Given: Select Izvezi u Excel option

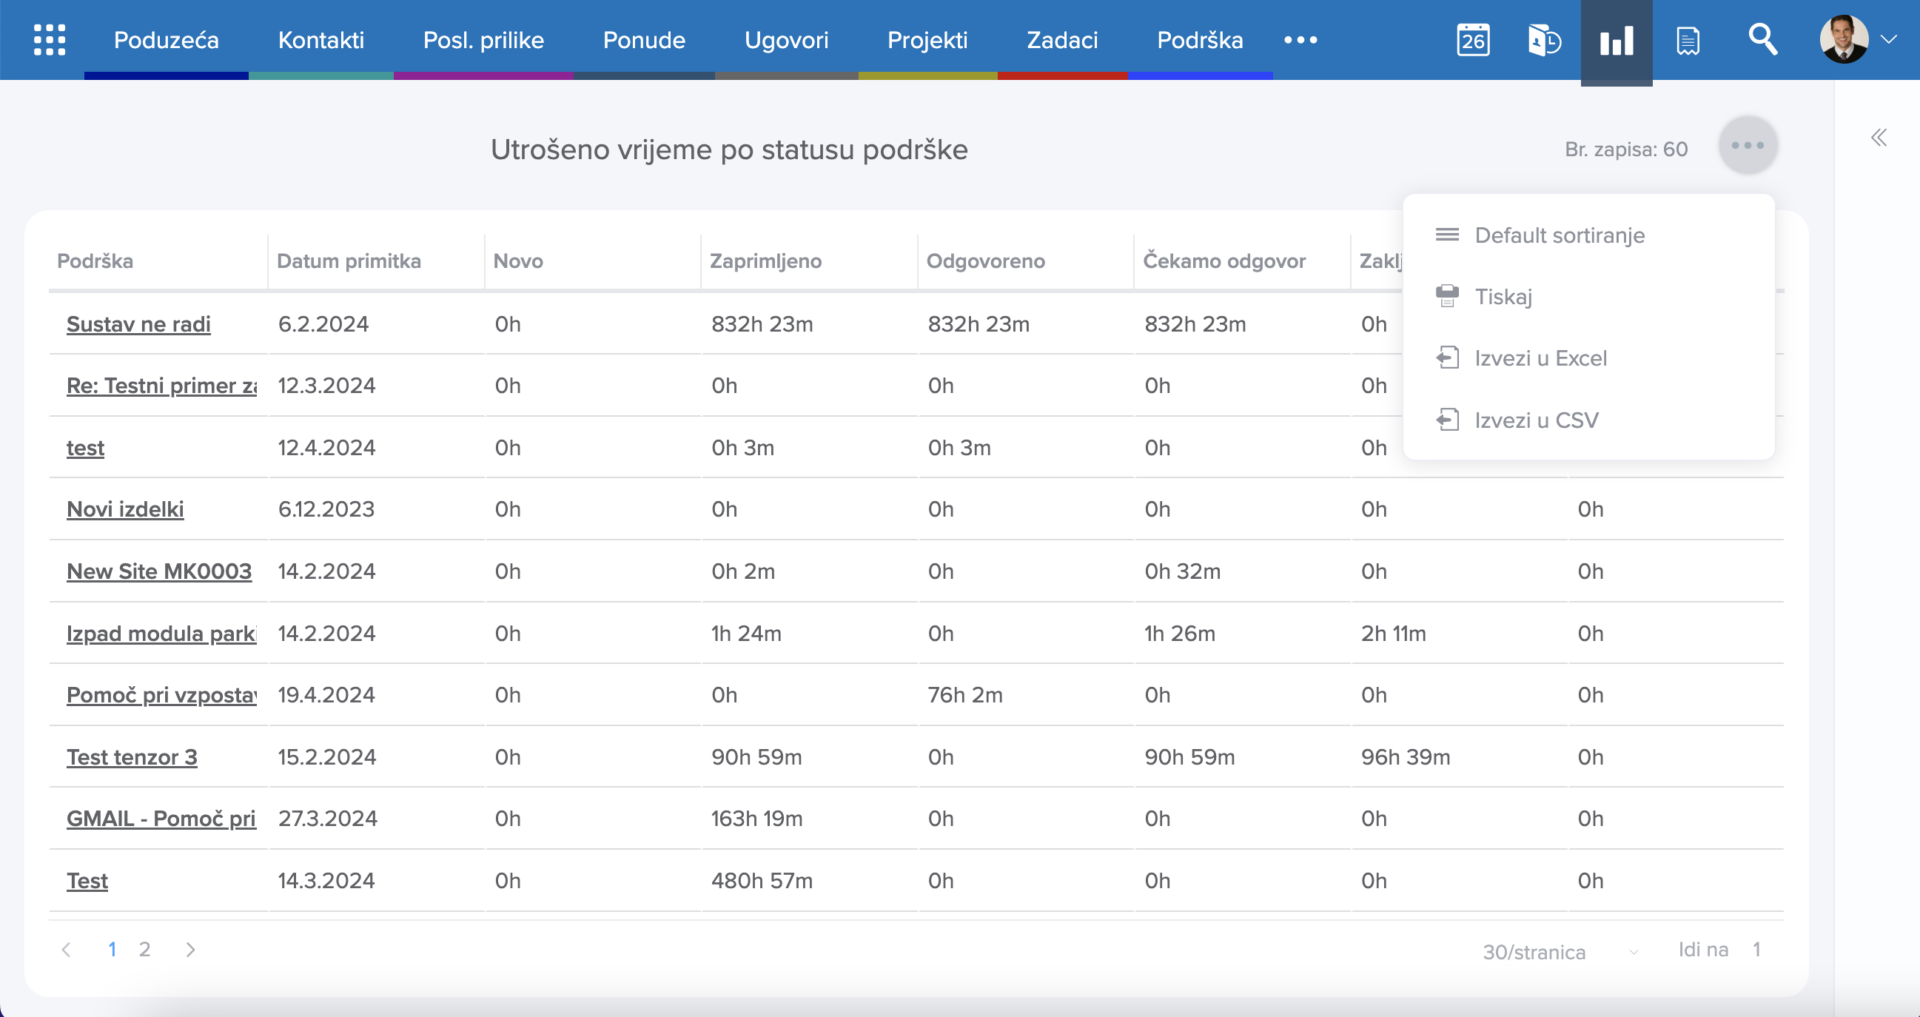Looking at the screenshot, I should tap(1540, 358).
